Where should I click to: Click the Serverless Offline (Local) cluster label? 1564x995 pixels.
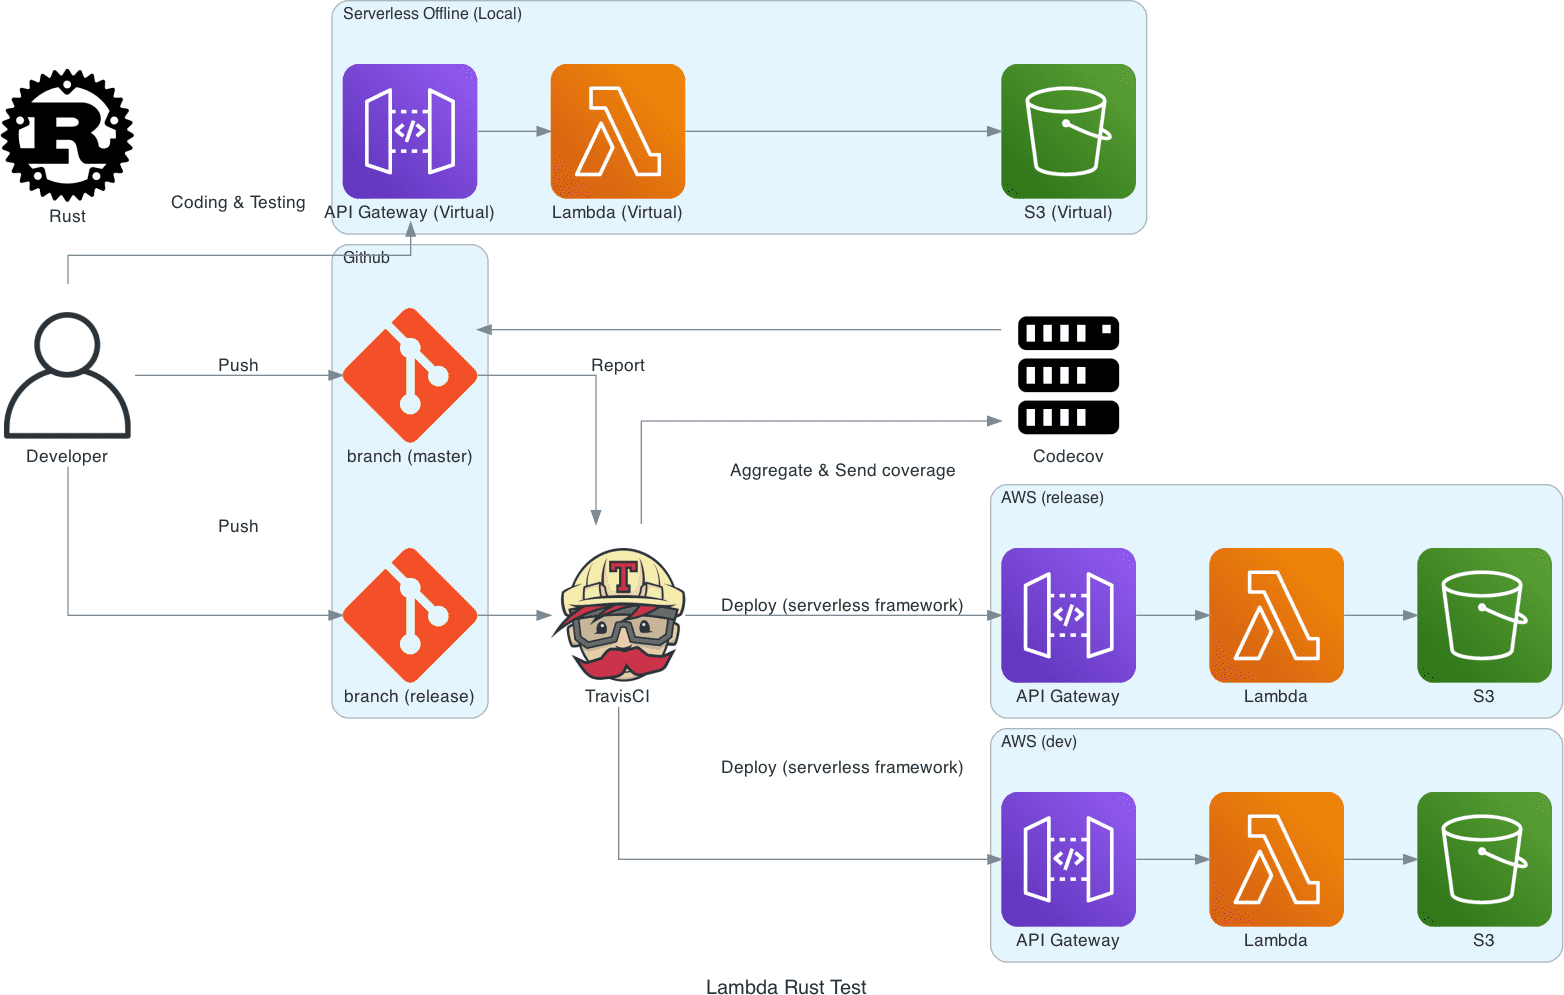coord(432,14)
